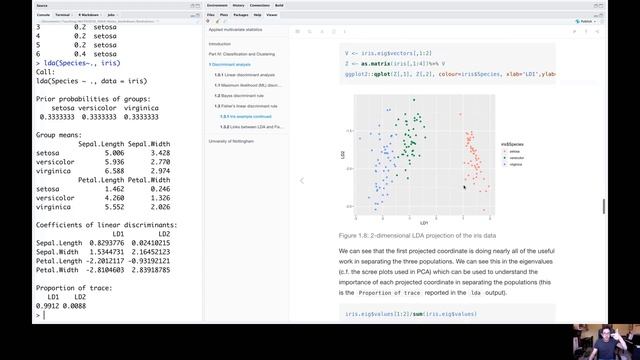
Task: Switch to the Jobs tab
Action: (111, 15)
